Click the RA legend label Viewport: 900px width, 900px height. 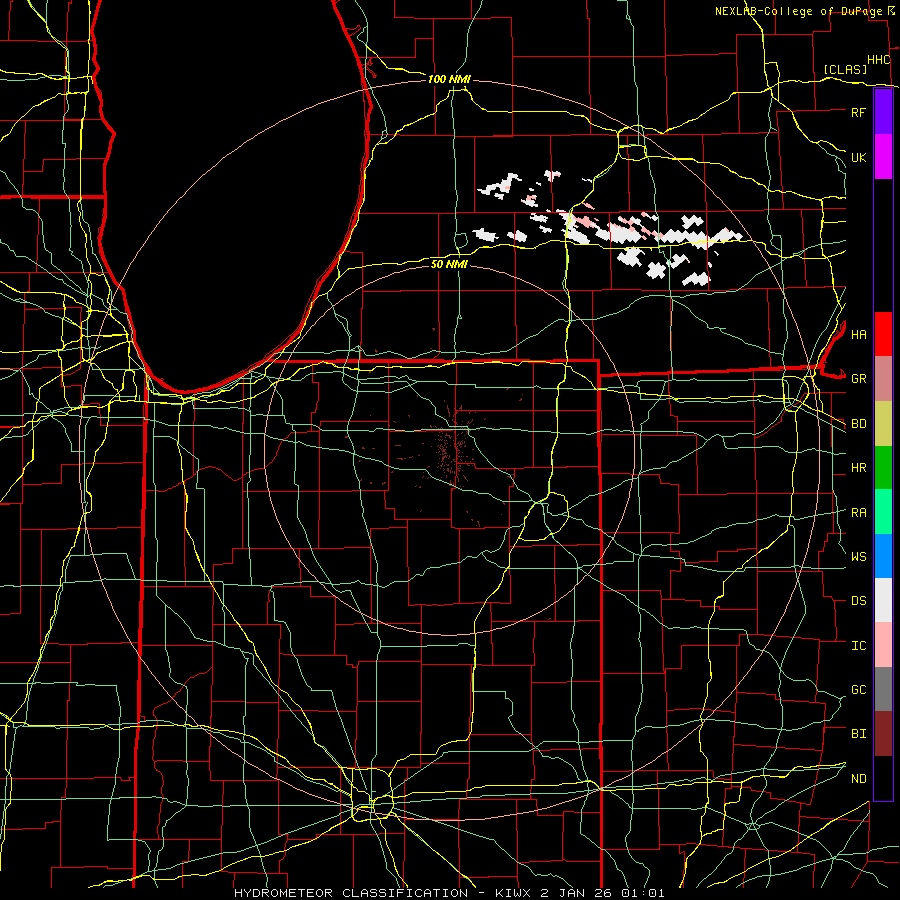point(858,513)
